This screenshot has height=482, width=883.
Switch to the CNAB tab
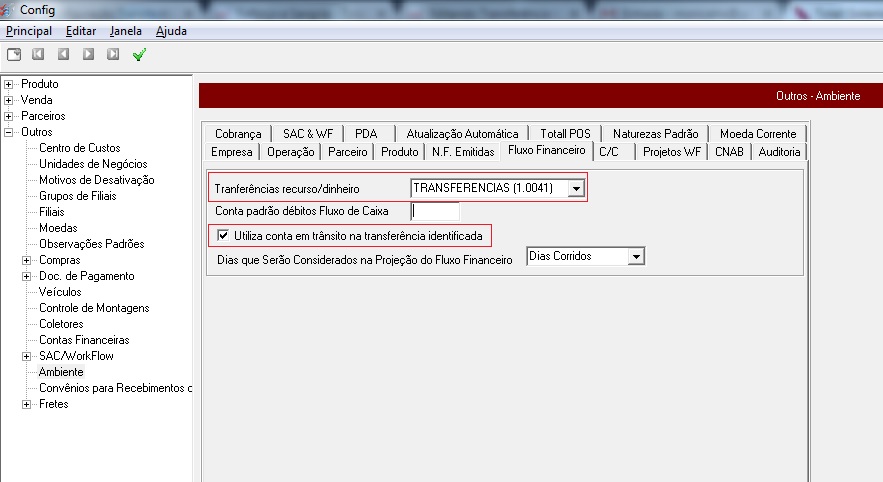pyautogui.click(x=729, y=151)
